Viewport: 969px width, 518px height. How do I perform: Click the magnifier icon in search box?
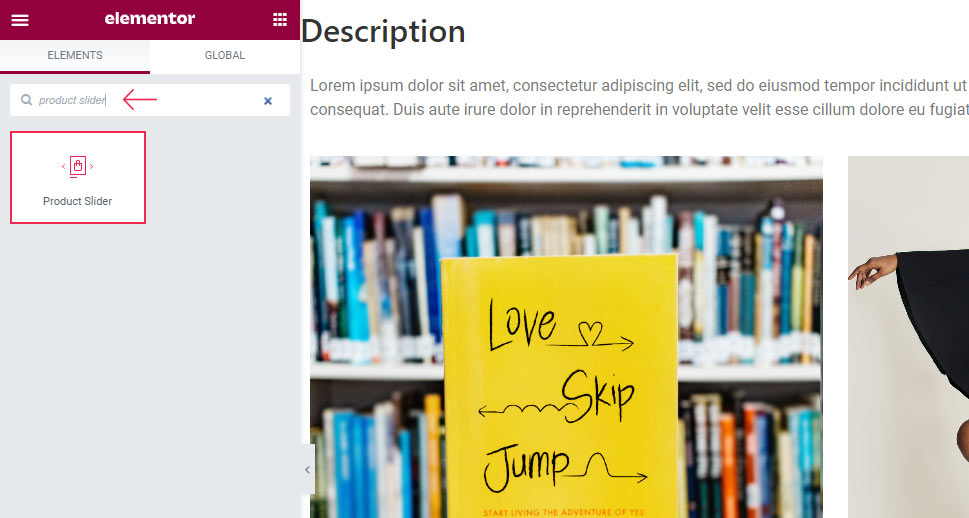(x=27, y=101)
